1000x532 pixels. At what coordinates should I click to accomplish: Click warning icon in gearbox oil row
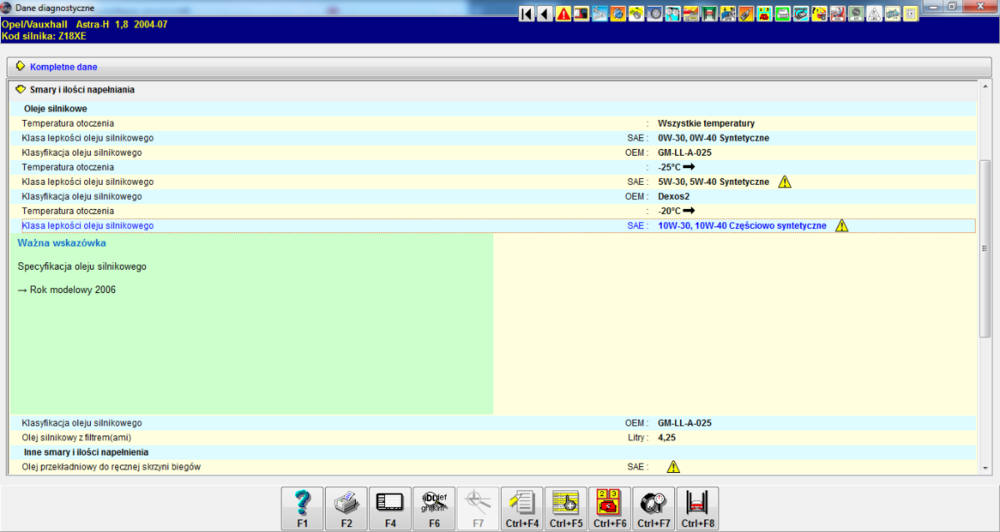(673, 466)
